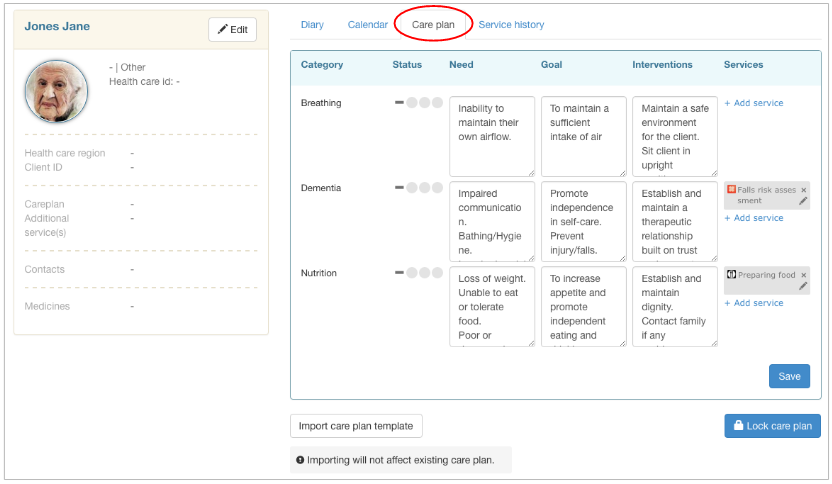832x484 pixels.
Task: Set Dementia status to the middle circle
Action: tap(425, 188)
